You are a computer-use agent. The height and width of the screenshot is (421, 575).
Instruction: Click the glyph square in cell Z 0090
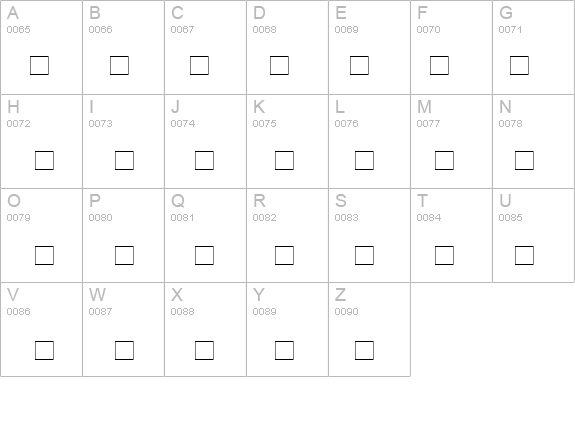(x=364, y=350)
